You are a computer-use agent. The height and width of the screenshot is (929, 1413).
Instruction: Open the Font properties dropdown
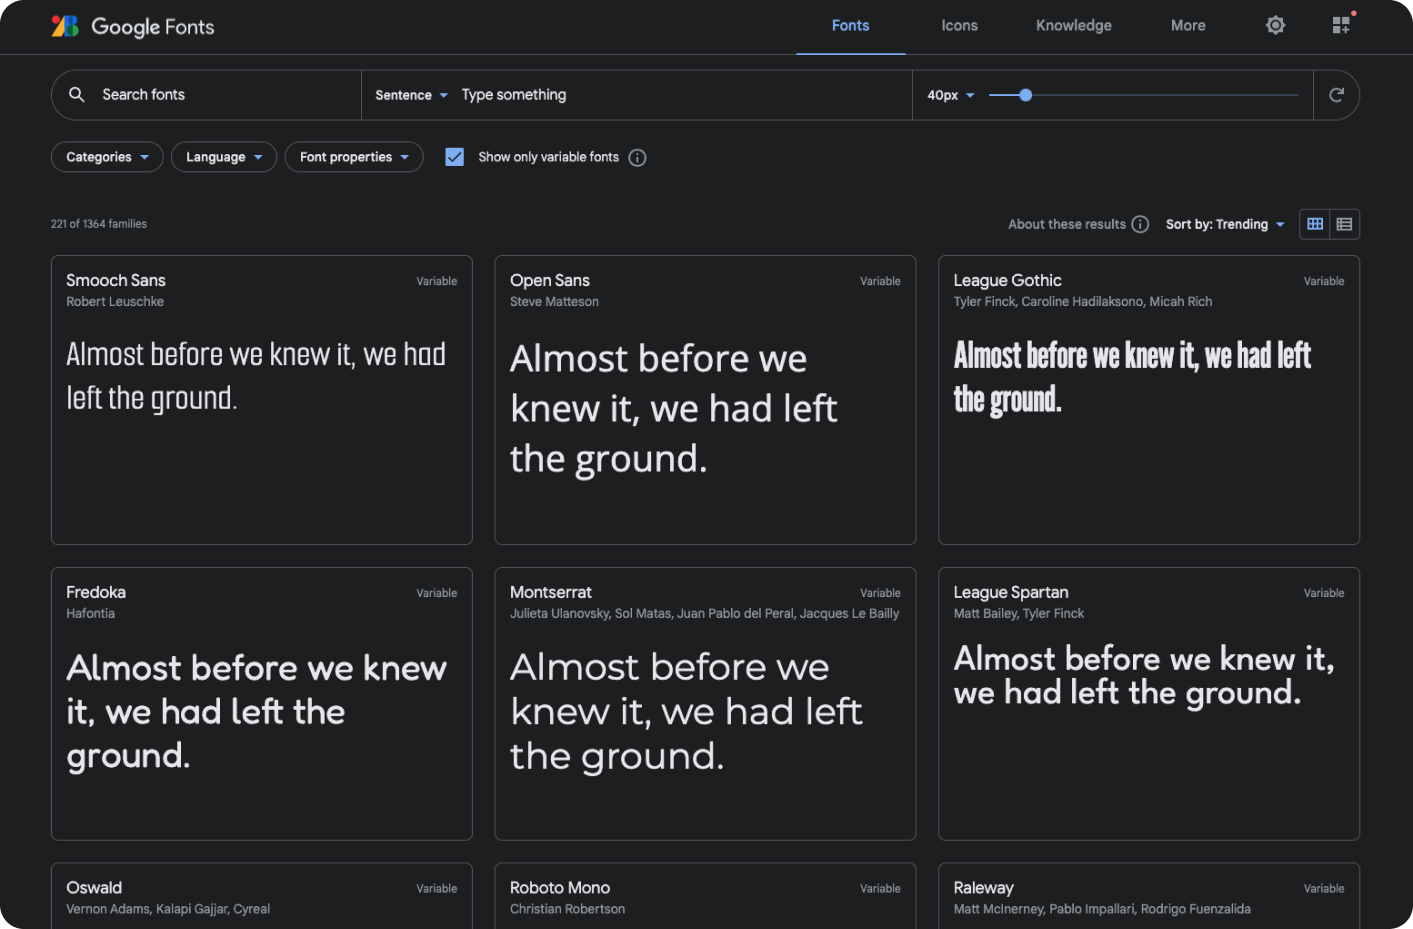click(354, 157)
